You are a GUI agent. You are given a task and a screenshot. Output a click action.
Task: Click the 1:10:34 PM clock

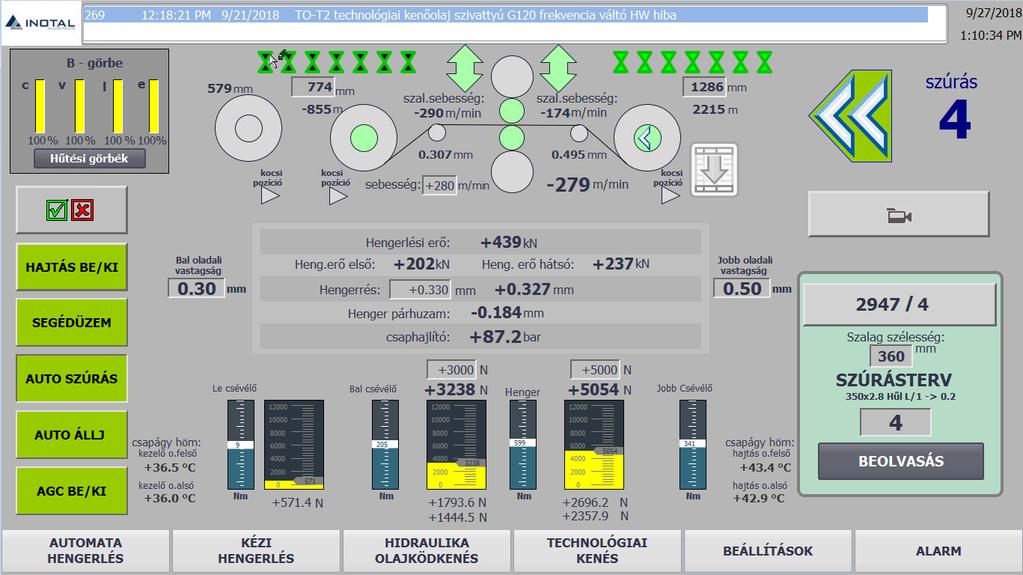pyautogui.click(x=989, y=36)
